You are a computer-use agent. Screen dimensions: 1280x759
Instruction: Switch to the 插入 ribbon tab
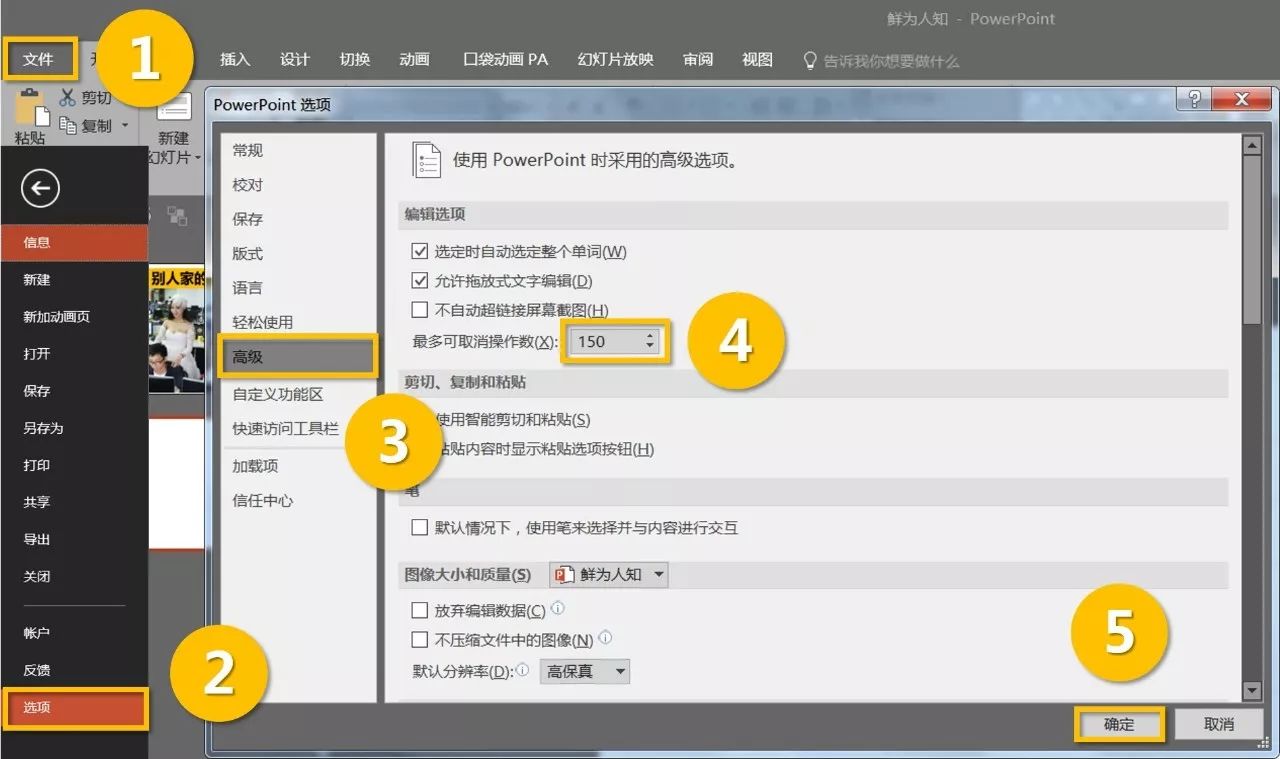[x=235, y=60]
